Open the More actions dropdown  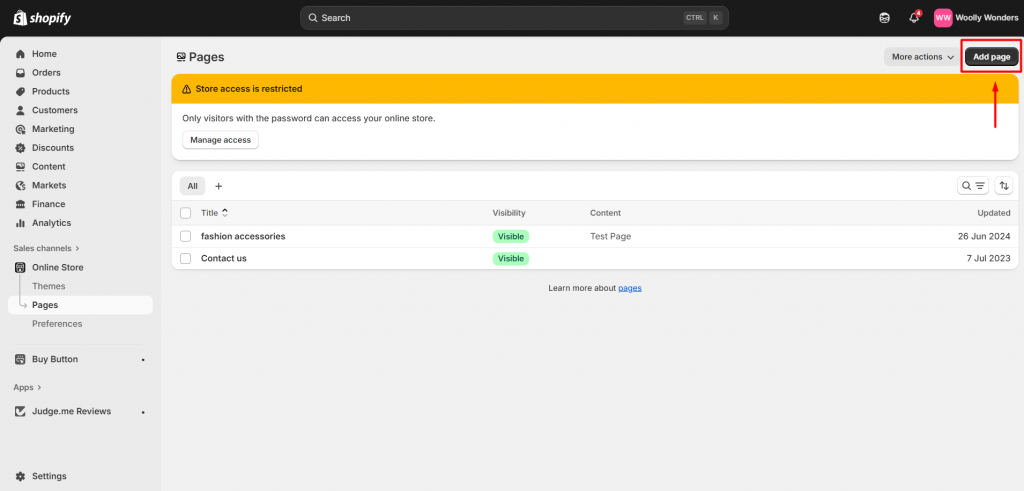[x=923, y=57]
